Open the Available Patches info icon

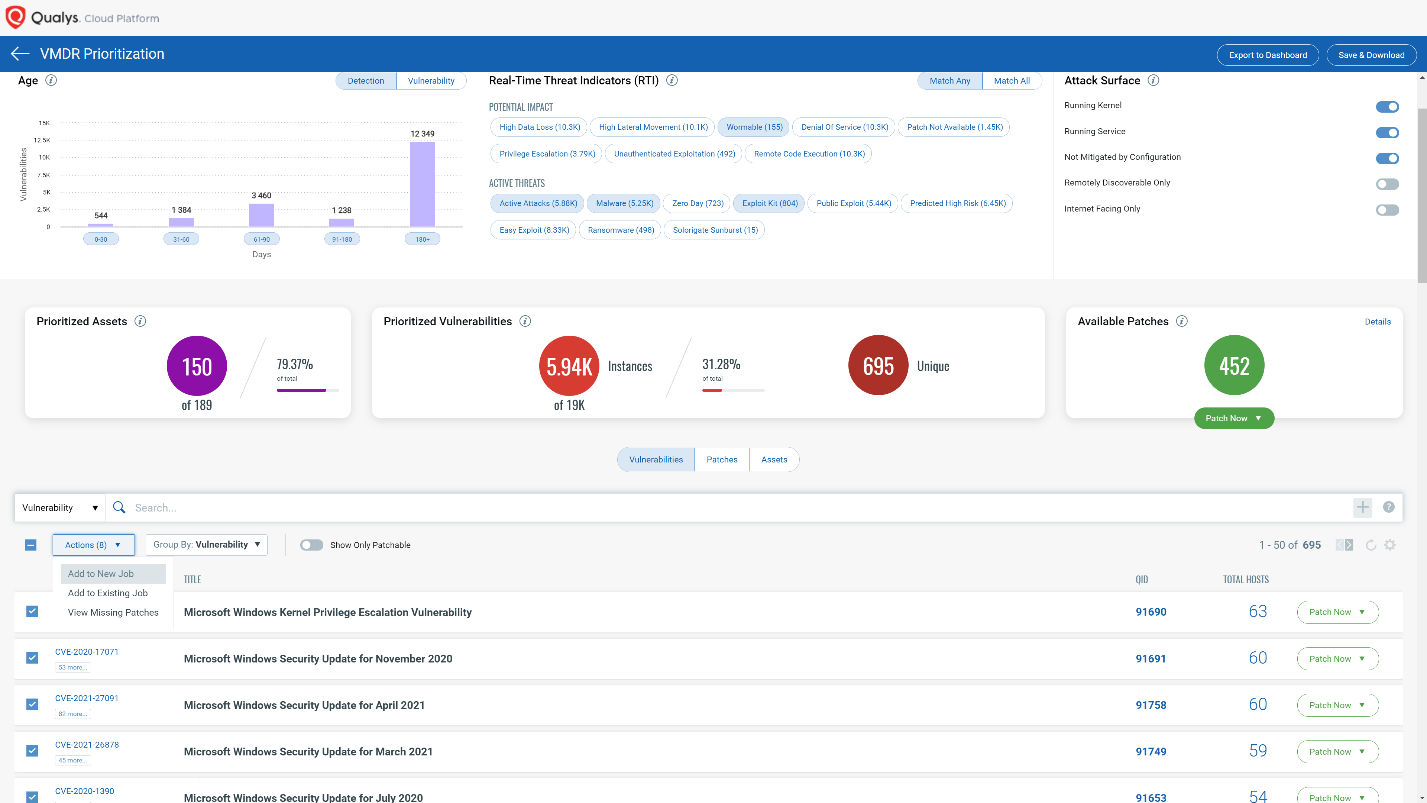pos(1182,321)
